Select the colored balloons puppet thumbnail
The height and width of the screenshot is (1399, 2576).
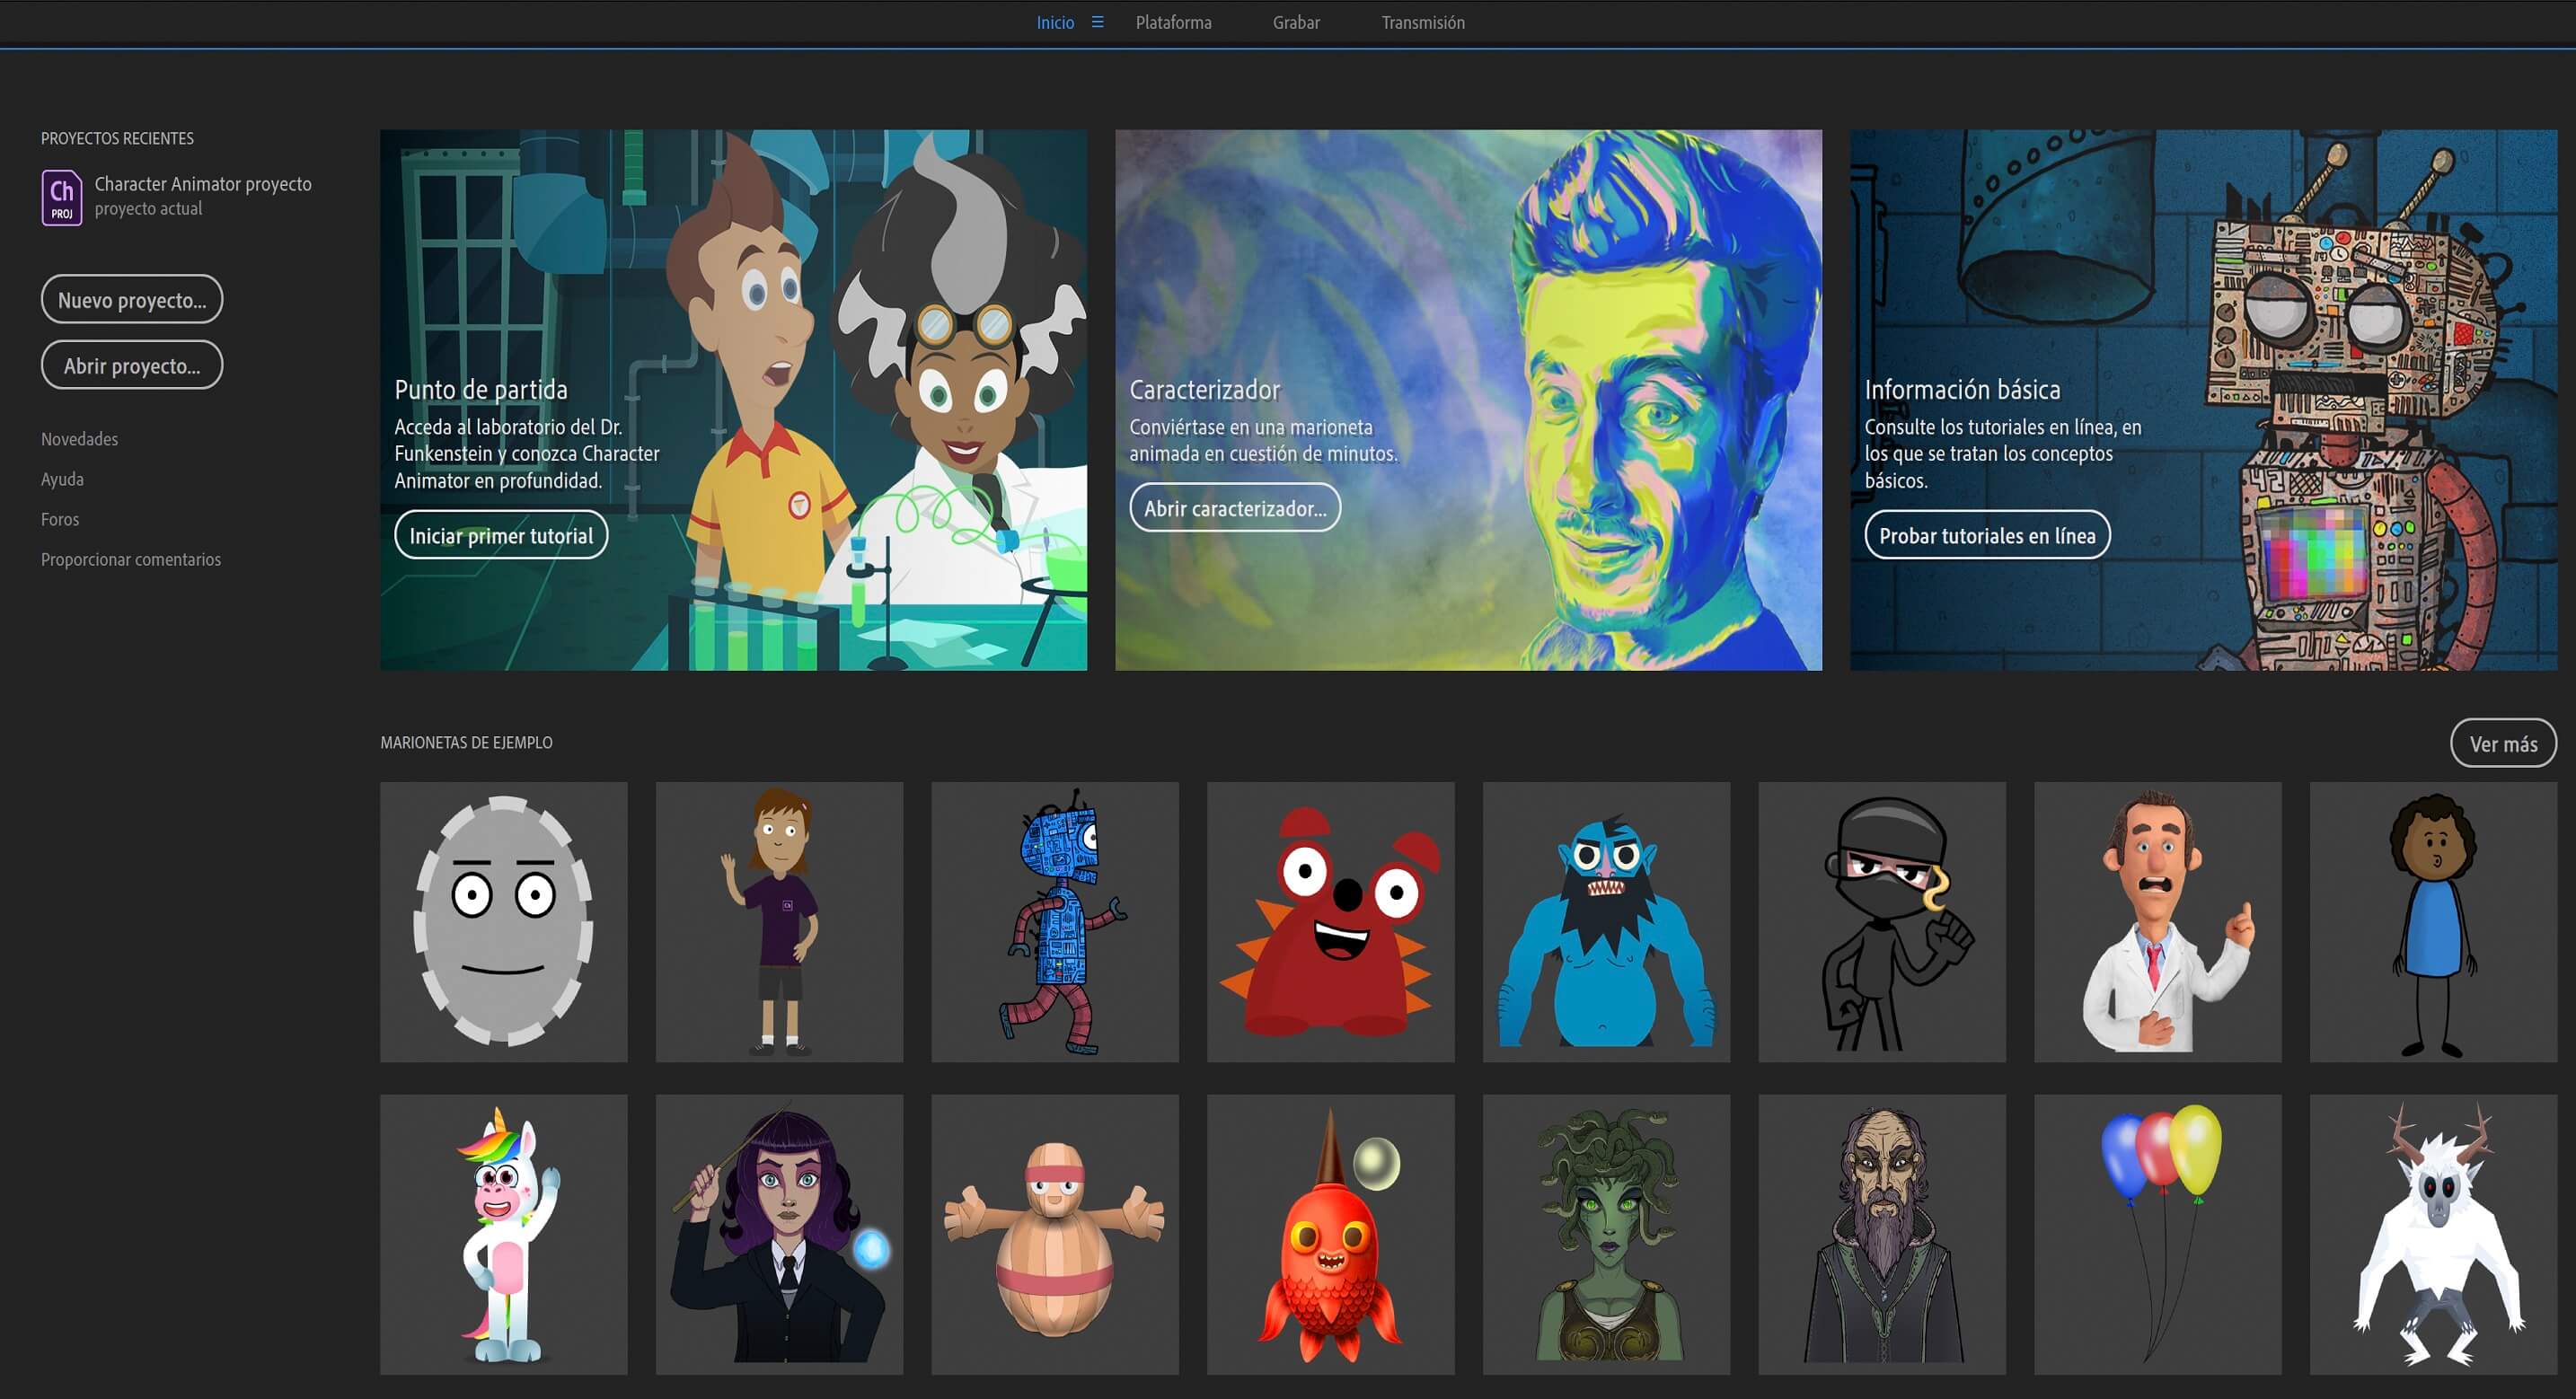2157,1234
